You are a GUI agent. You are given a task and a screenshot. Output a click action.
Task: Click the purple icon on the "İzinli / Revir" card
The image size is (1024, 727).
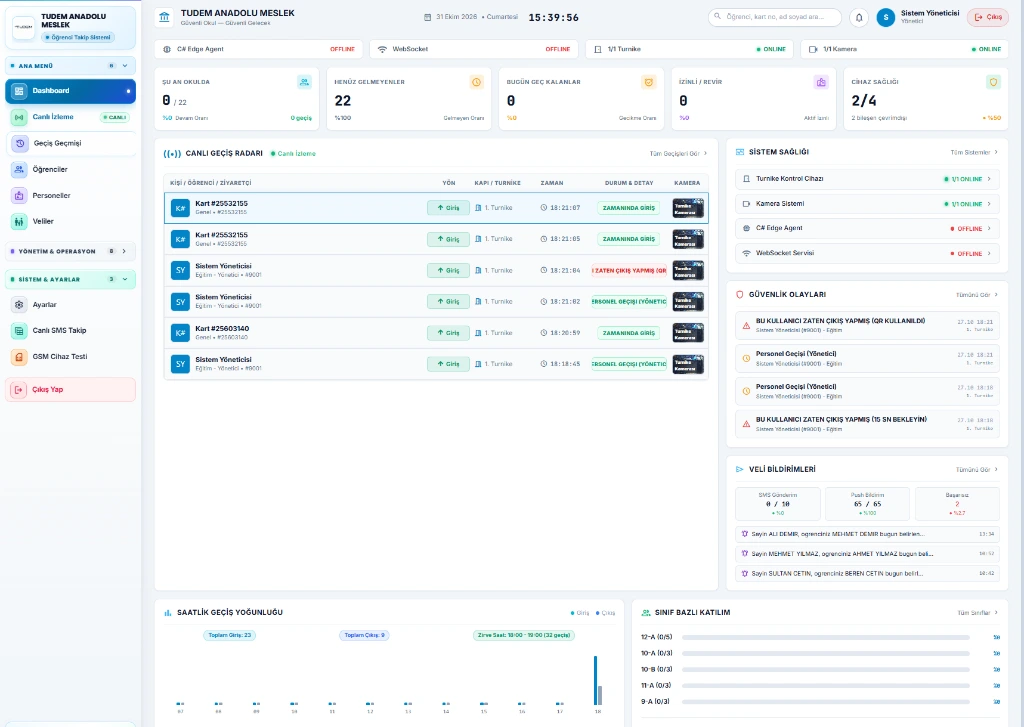click(821, 82)
